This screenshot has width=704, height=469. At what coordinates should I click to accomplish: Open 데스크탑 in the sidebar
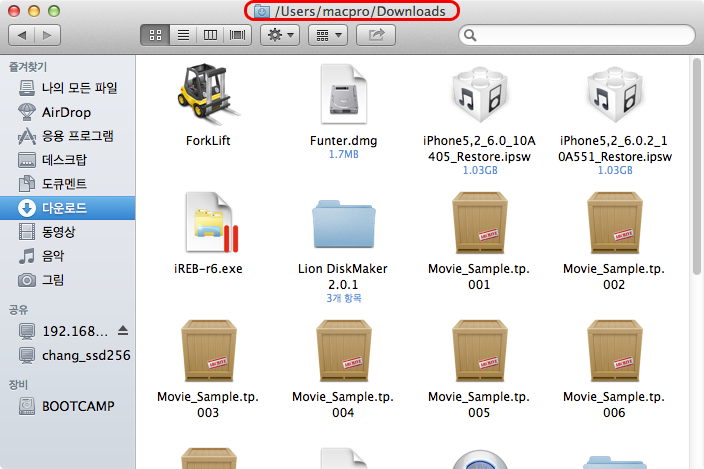(67, 160)
